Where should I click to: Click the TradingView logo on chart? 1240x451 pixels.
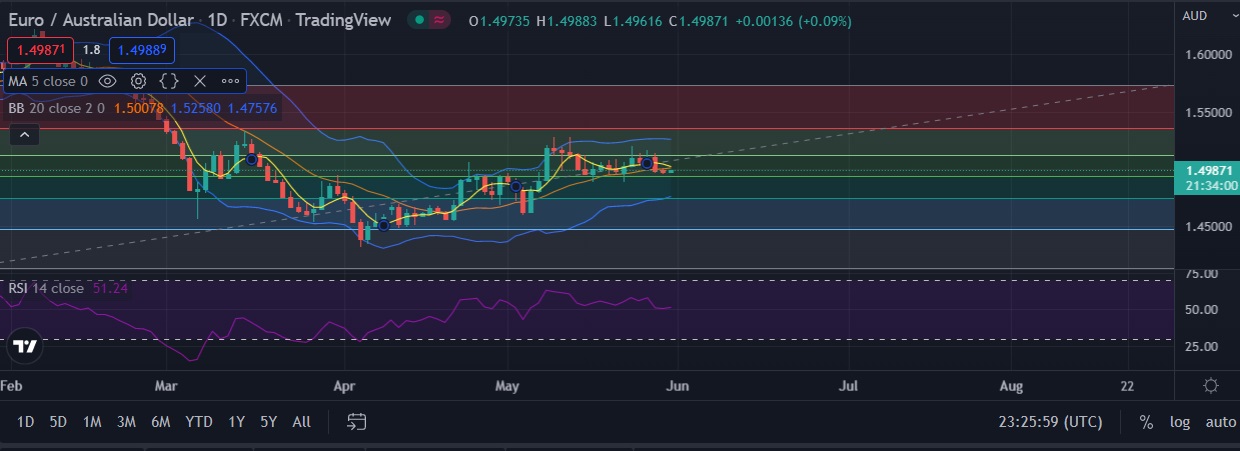point(25,347)
